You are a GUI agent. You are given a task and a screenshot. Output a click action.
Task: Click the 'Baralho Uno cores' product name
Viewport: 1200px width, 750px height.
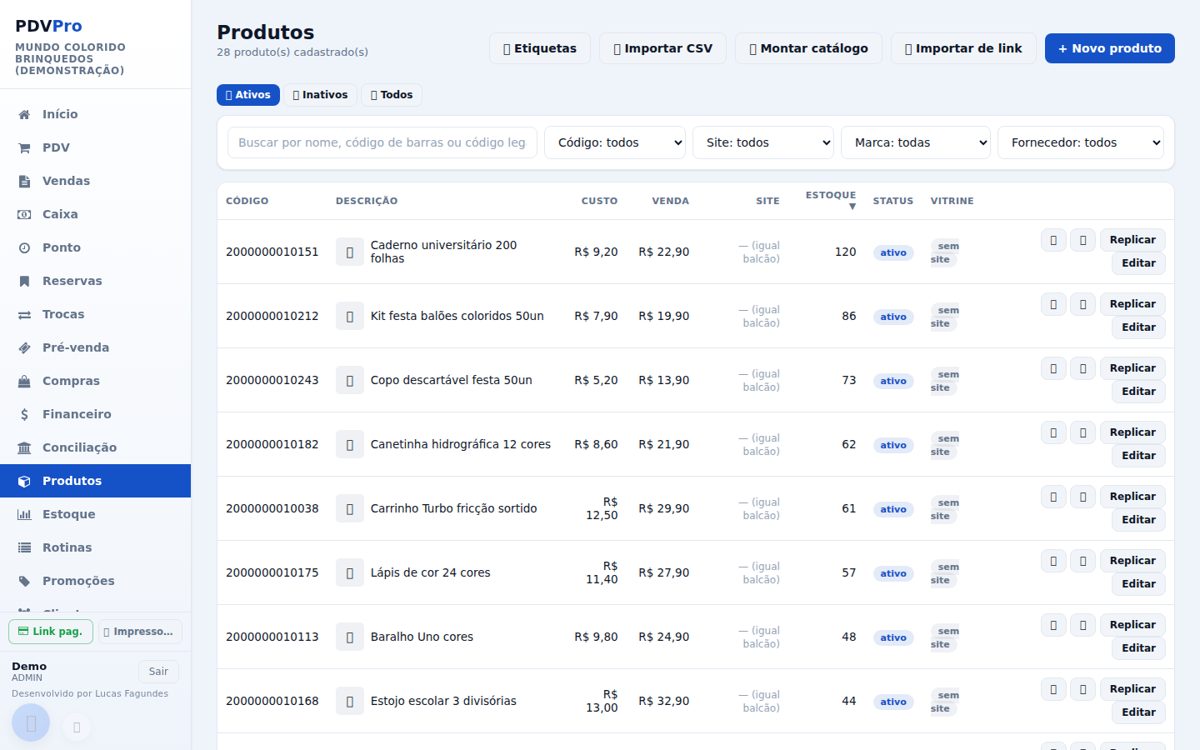point(422,637)
